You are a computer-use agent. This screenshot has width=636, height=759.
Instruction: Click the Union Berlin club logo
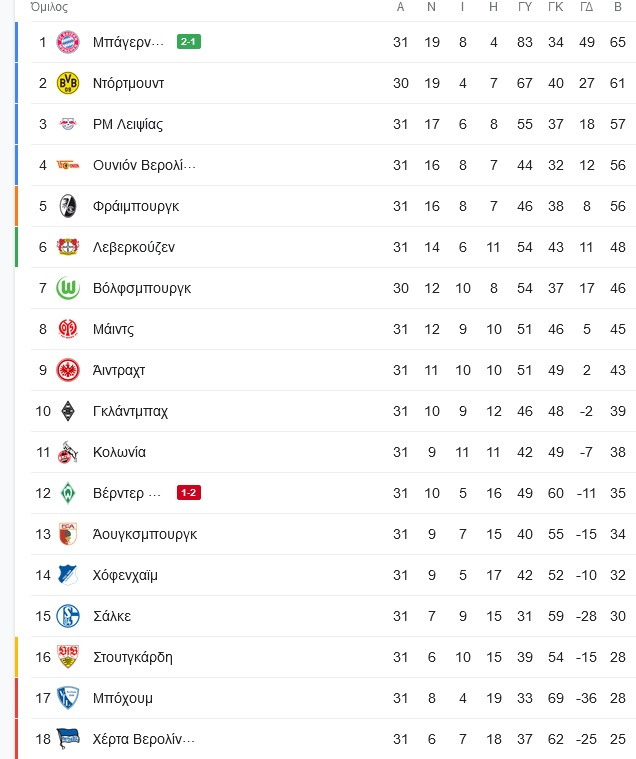(x=68, y=166)
